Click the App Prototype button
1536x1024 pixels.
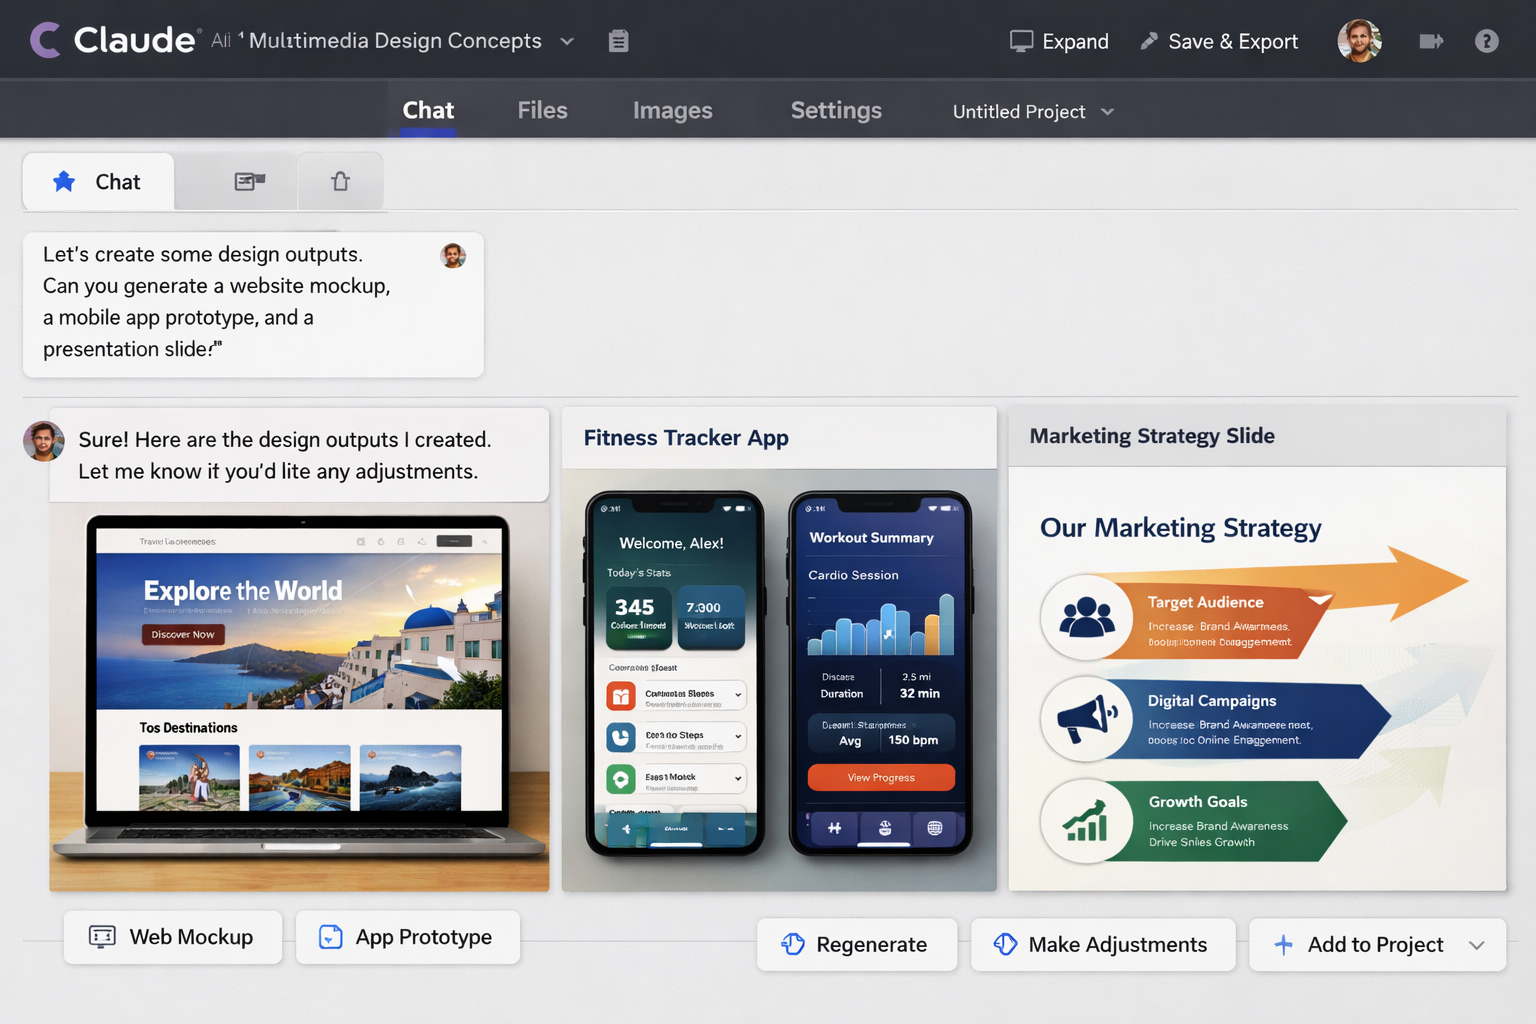[x=407, y=937]
